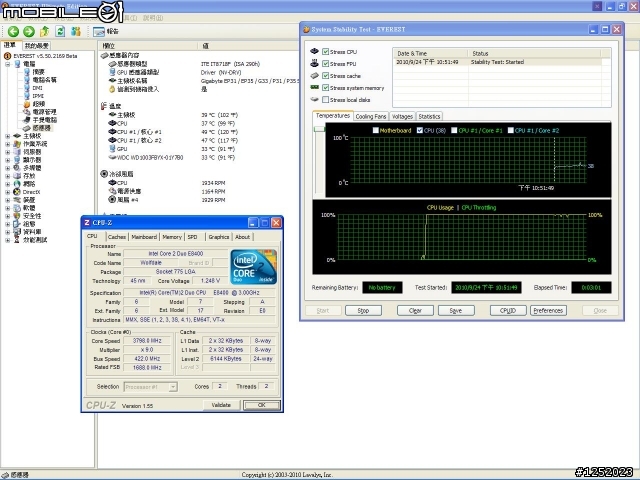Click OK in the CPU-Z window
Screen dimensions: 640x480
[x=262, y=405]
